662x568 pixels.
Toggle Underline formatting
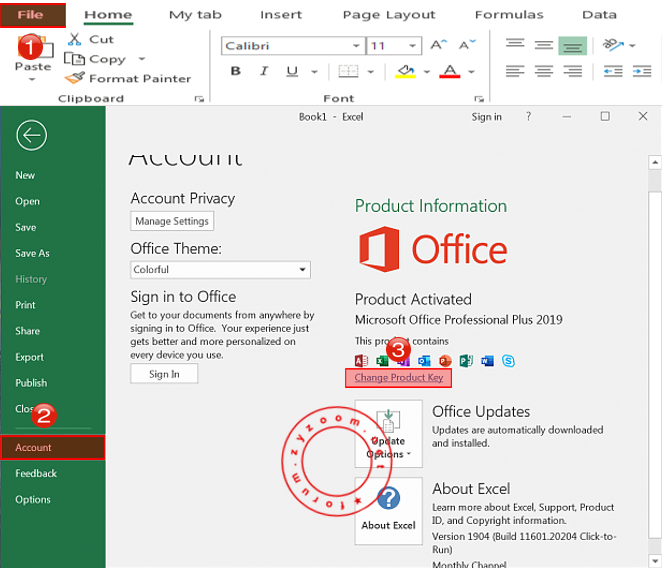pyautogui.click(x=292, y=71)
